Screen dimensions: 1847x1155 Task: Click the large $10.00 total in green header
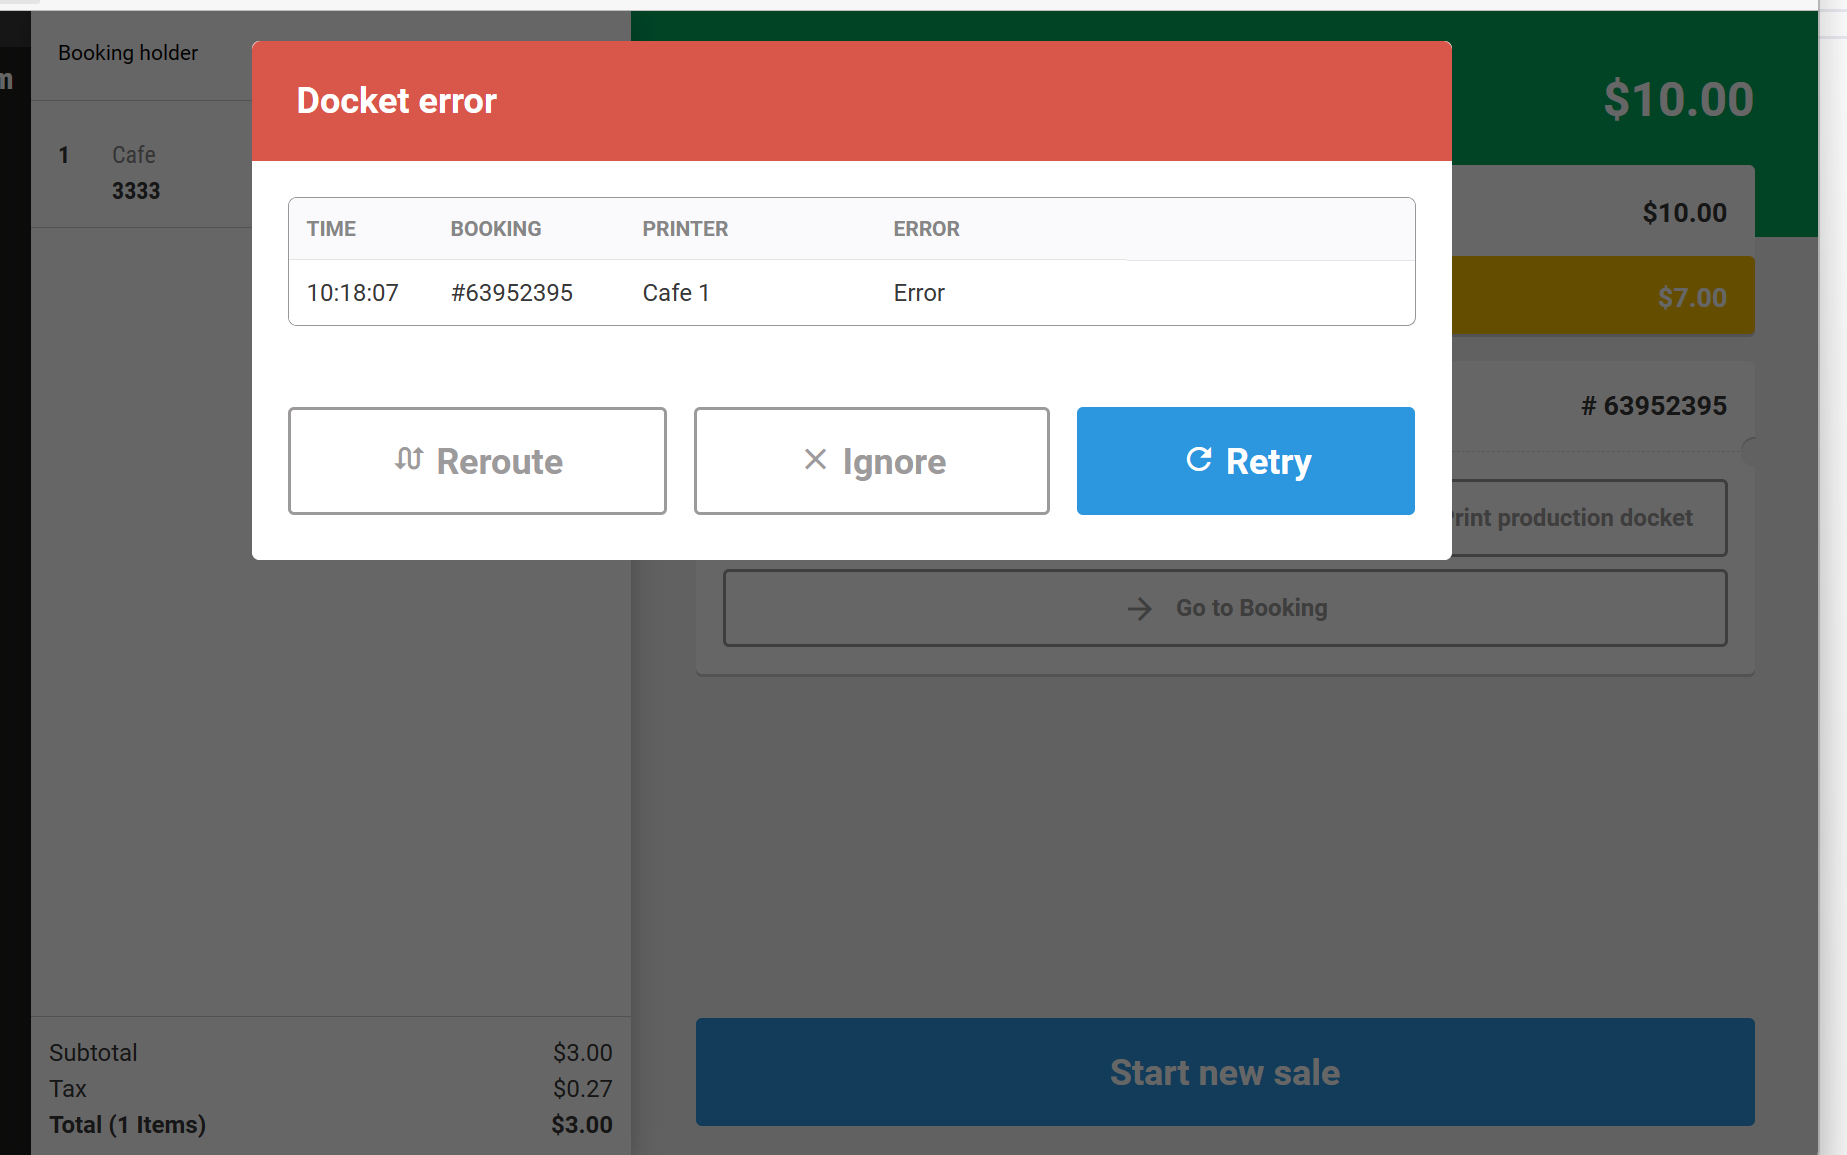(1678, 99)
